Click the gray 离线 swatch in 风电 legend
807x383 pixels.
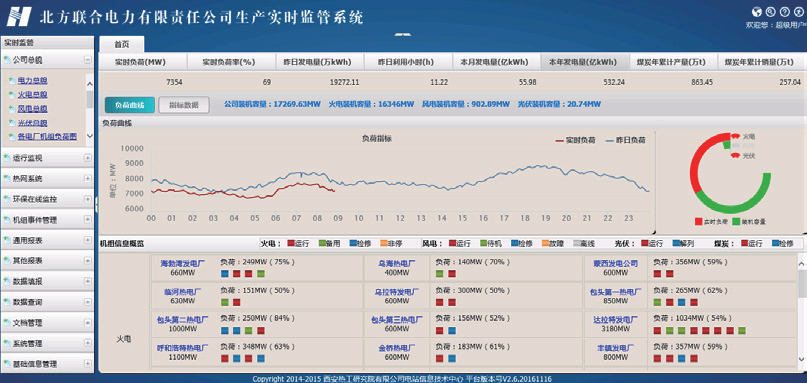tap(577, 243)
